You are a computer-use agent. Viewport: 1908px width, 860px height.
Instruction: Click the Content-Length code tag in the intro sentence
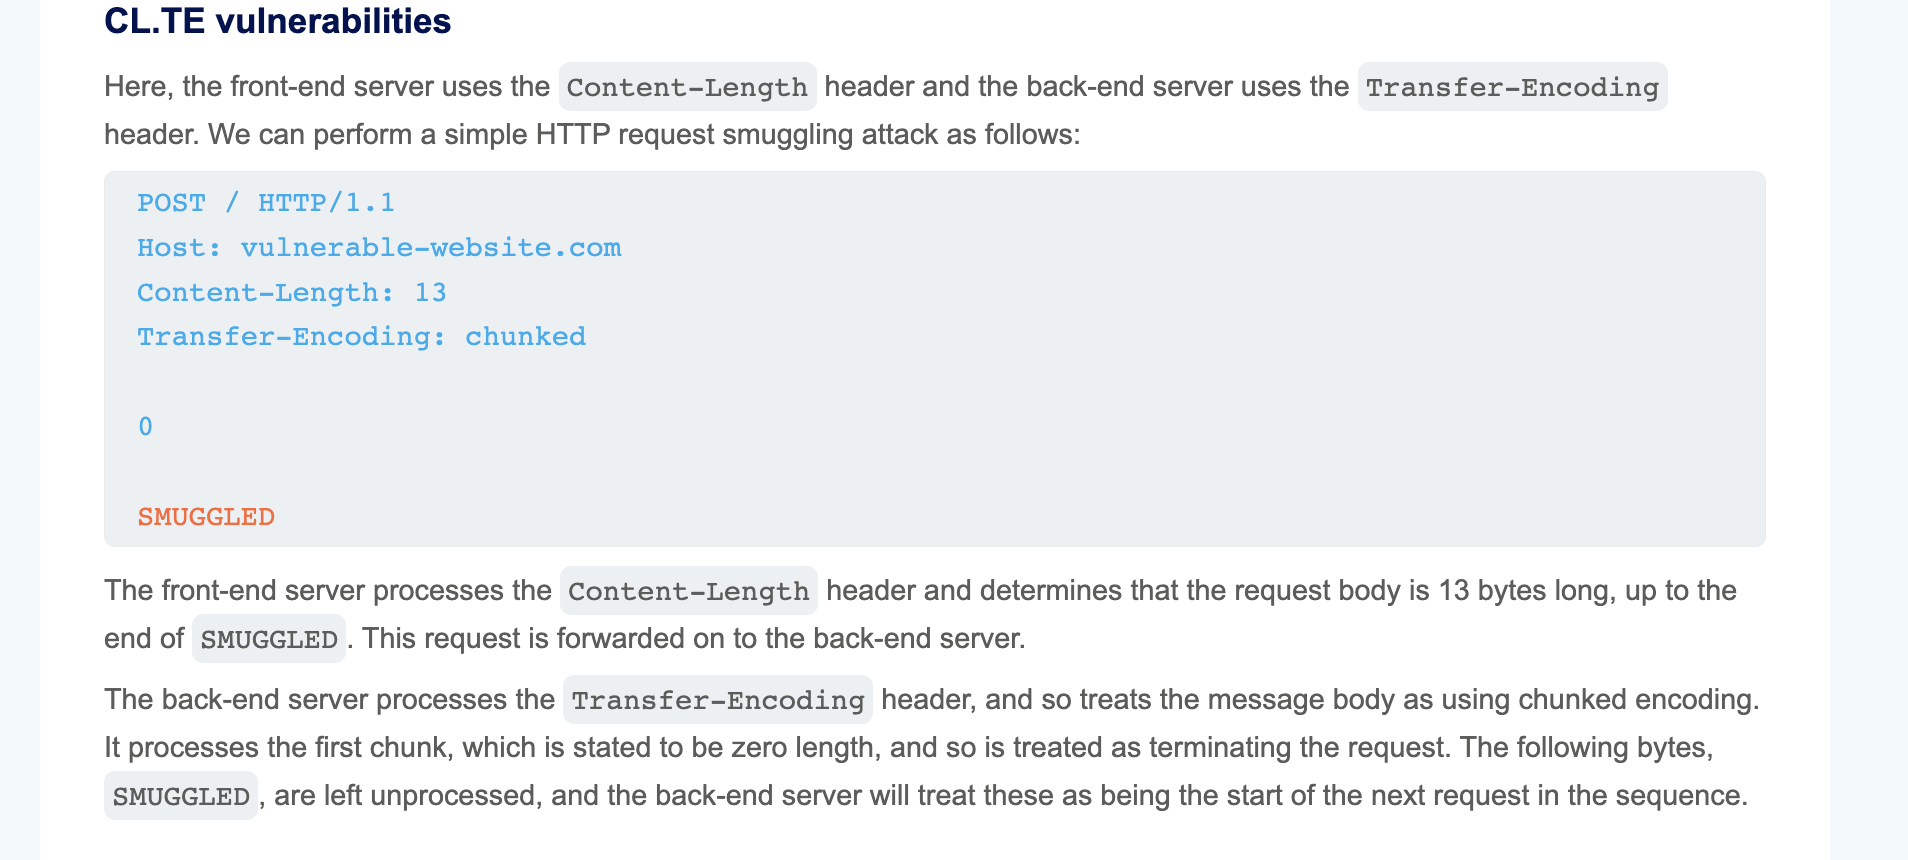(x=687, y=87)
